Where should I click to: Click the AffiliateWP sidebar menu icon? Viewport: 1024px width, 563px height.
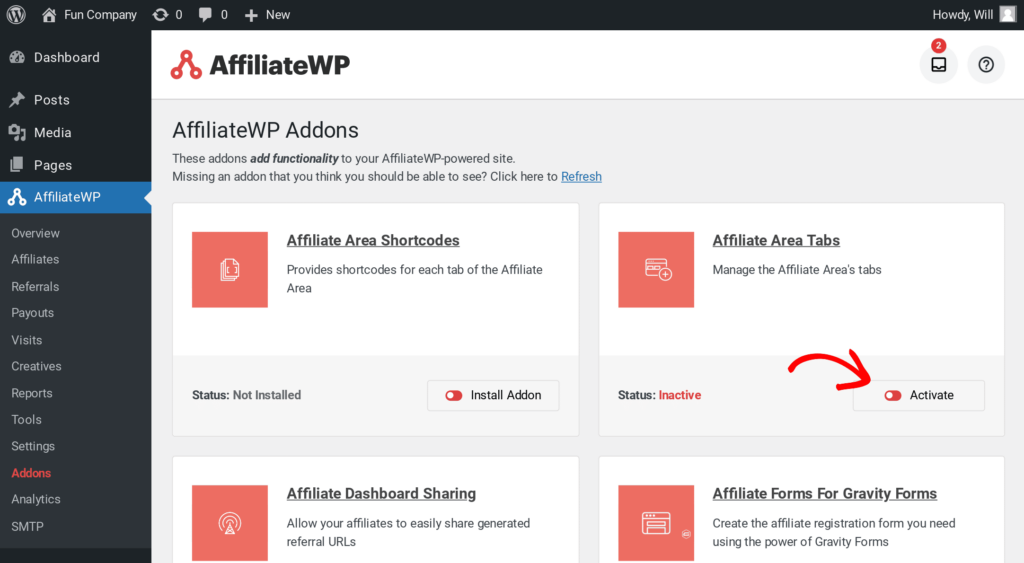point(17,197)
